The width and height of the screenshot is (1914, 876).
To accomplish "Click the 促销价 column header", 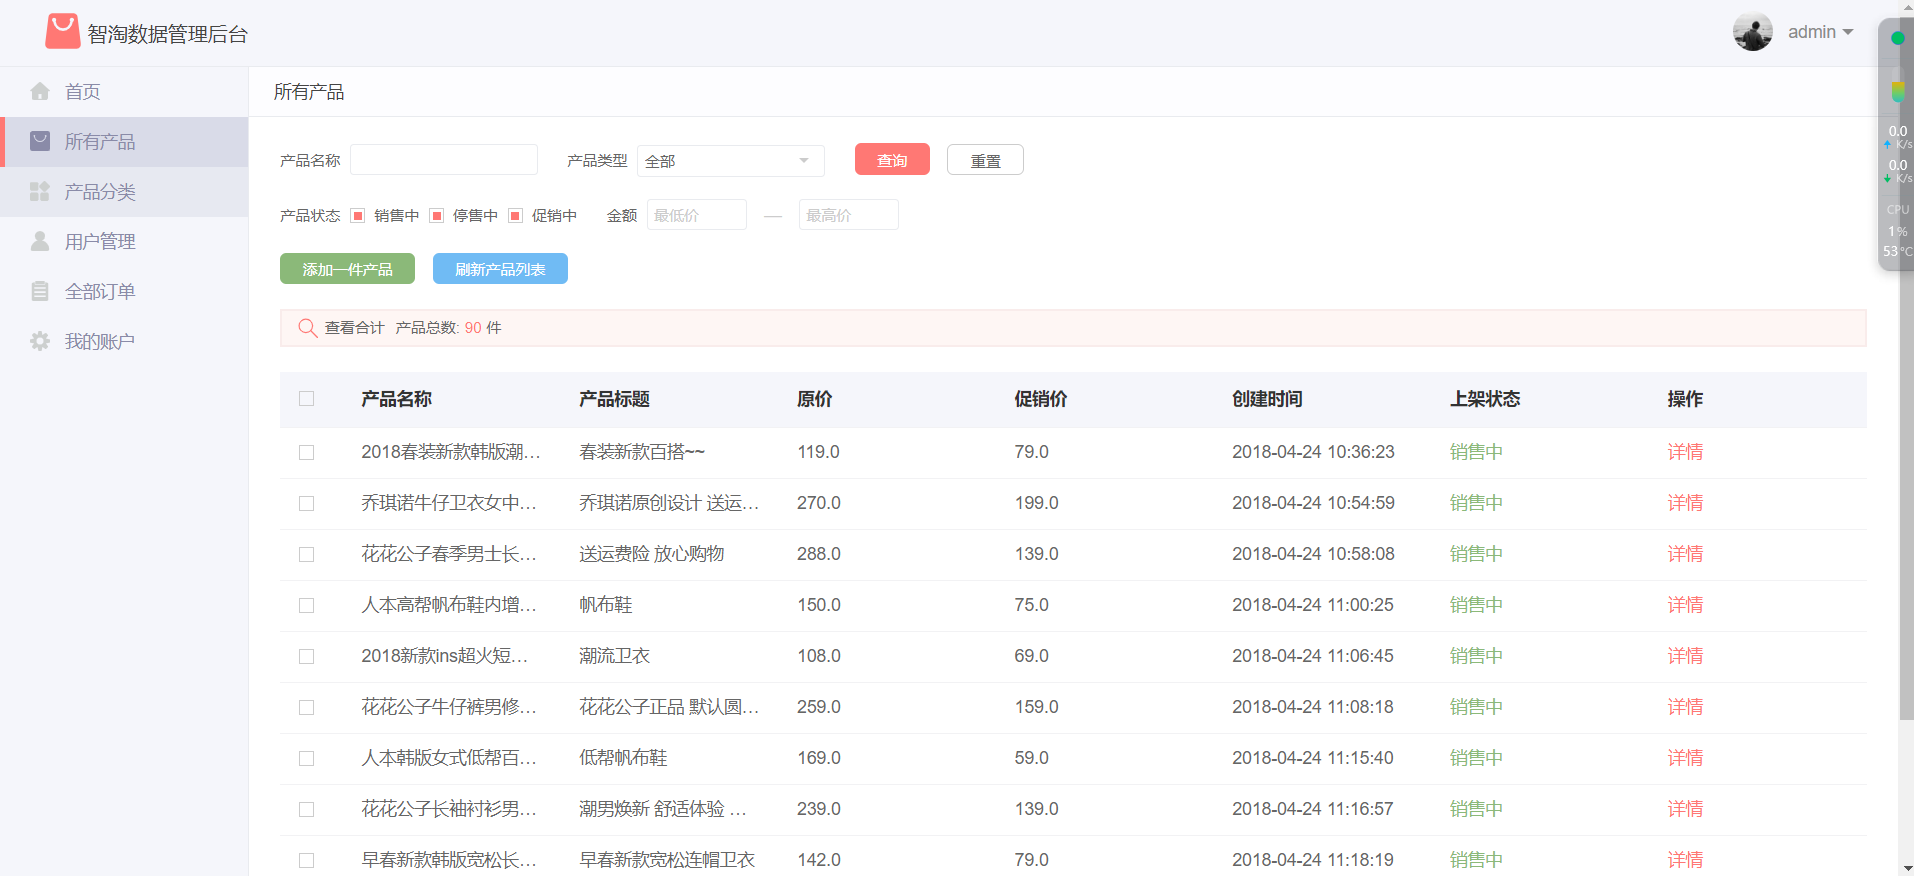I will point(1040,399).
